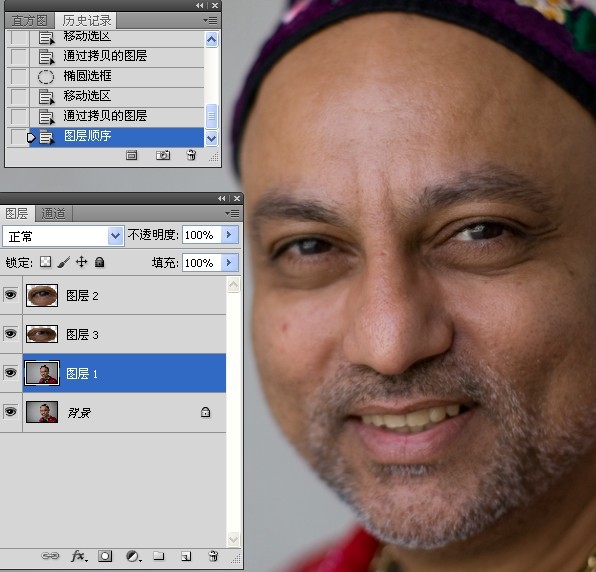Toggle visibility of 背景 layer

click(x=11, y=412)
